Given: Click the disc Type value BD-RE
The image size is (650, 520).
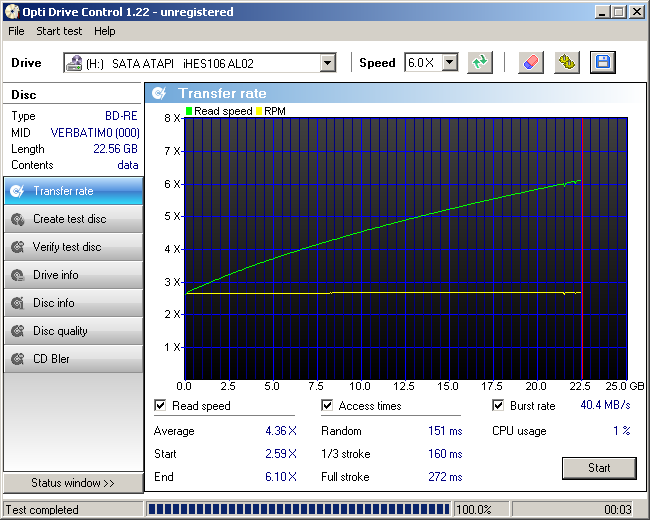Looking at the screenshot, I should click(x=121, y=116).
